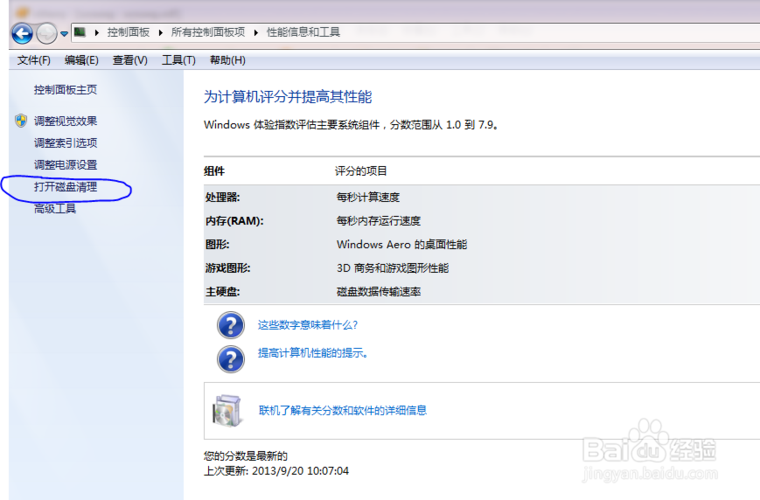The width and height of the screenshot is (760, 500).
Task: Click the 您的分数是最新的 status text
Action: [246, 456]
